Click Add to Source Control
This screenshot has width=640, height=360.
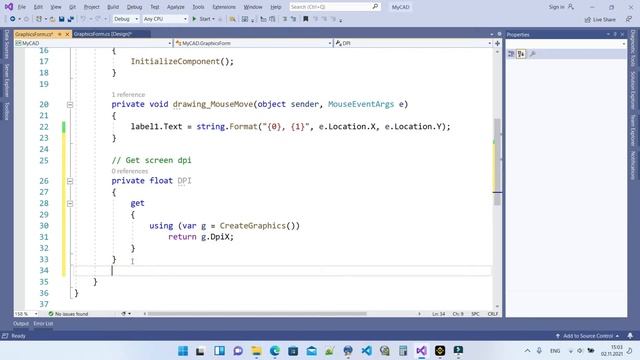[x=588, y=336]
